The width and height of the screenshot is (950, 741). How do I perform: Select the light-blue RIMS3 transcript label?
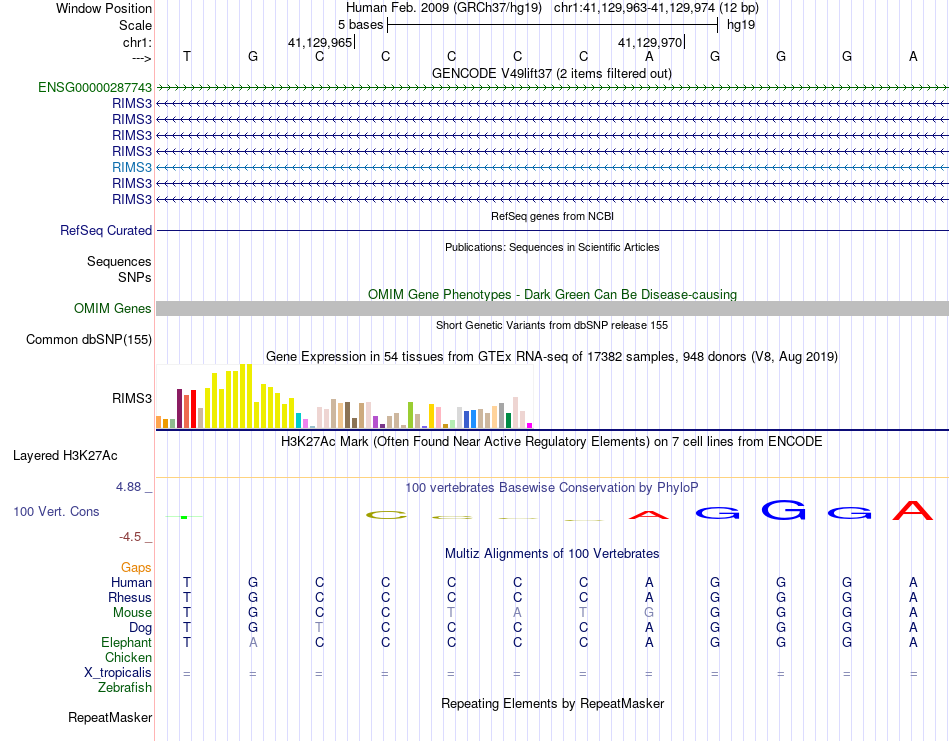pos(131,167)
